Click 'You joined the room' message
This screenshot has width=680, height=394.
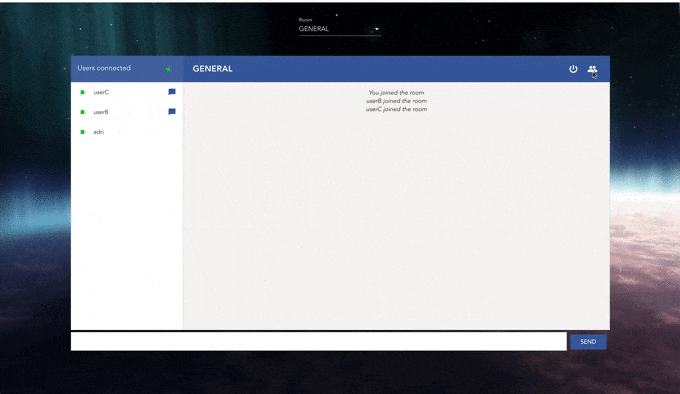click(396, 93)
